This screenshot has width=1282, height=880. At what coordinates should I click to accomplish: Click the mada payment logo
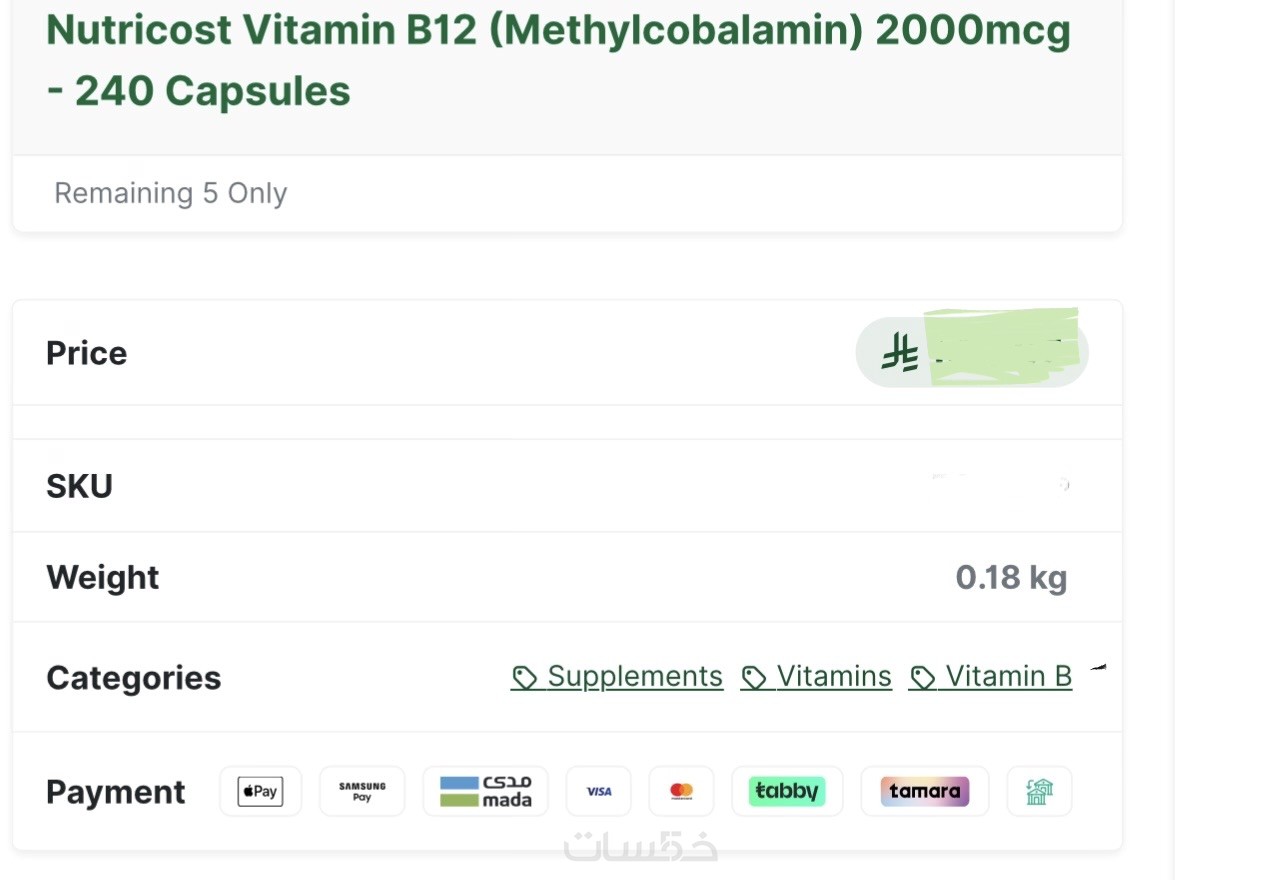click(486, 792)
